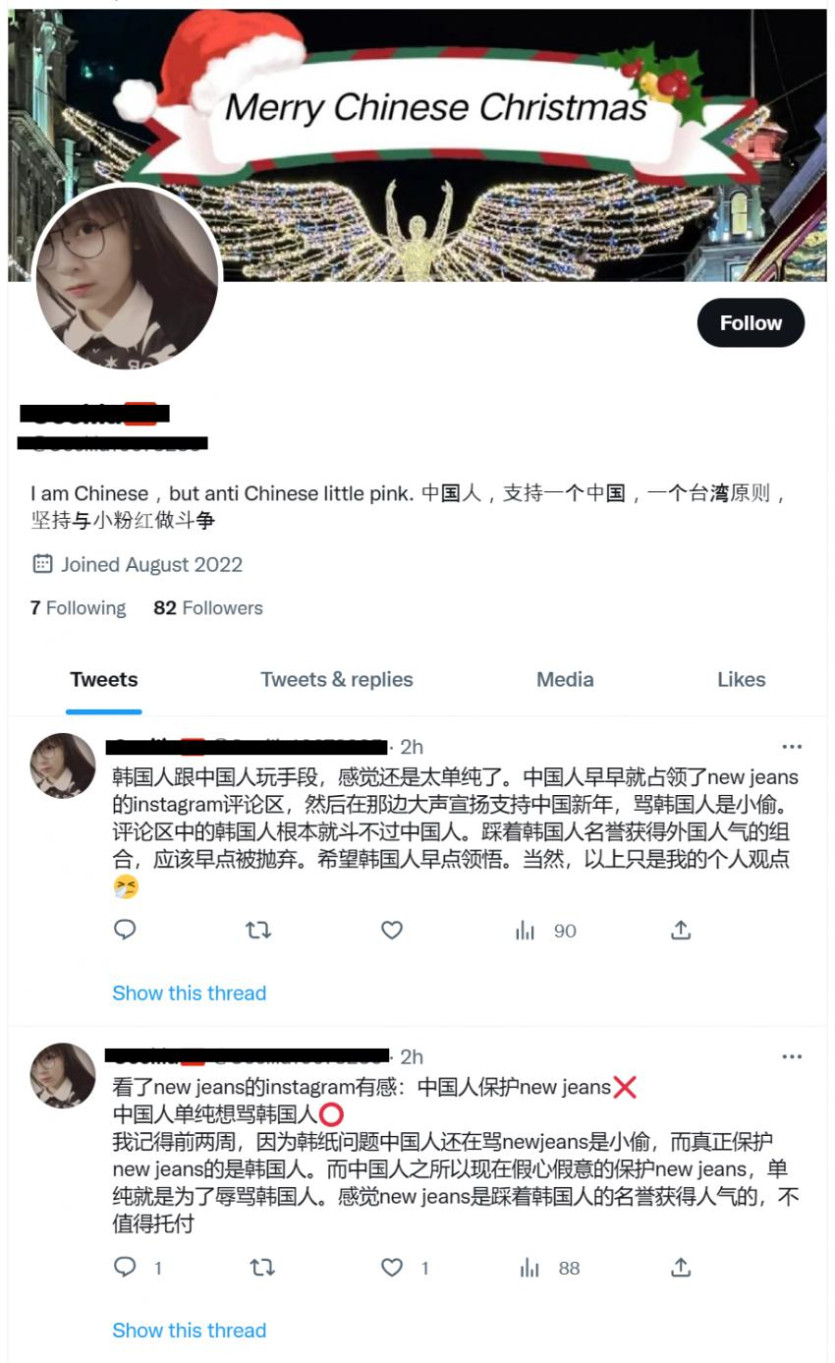Screen dimensions: 835x1363
Task: Reply to the first tweet via comment icon
Action: [125, 930]
